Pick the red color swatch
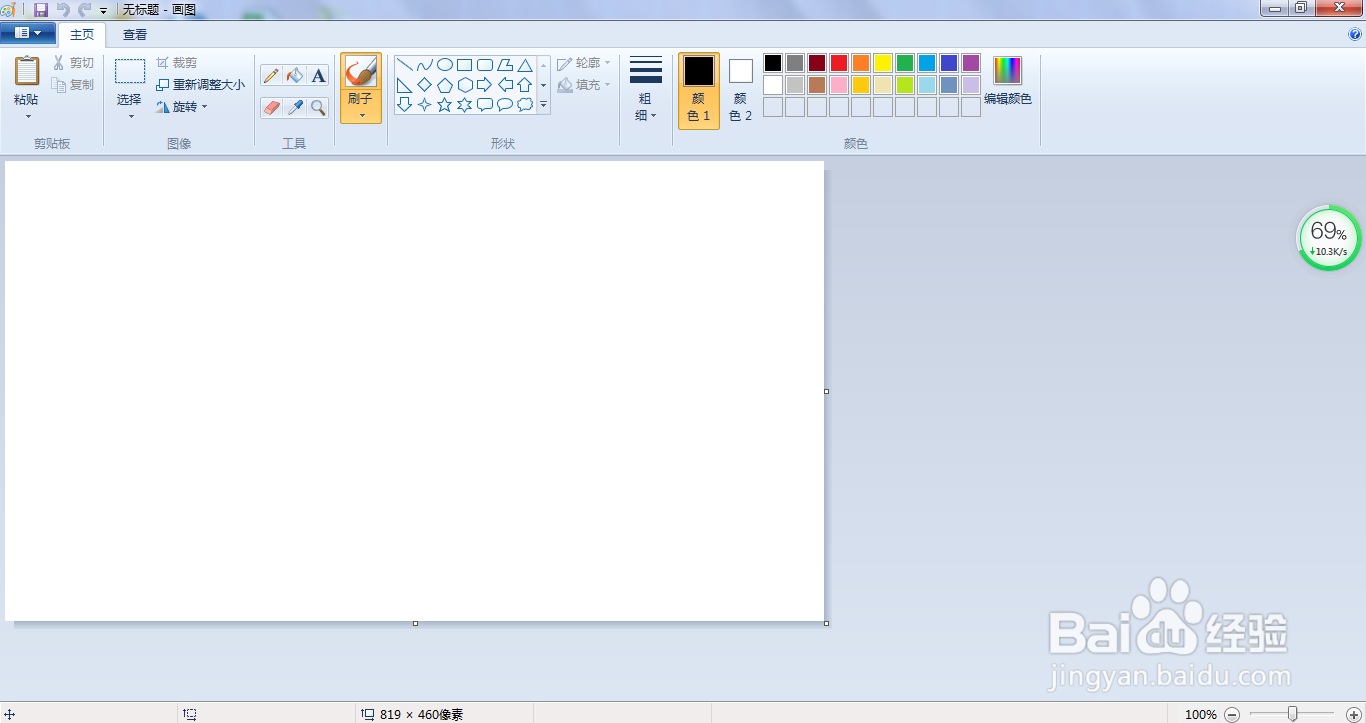The height and width of the screenshot is (723, 1366). 839,63
